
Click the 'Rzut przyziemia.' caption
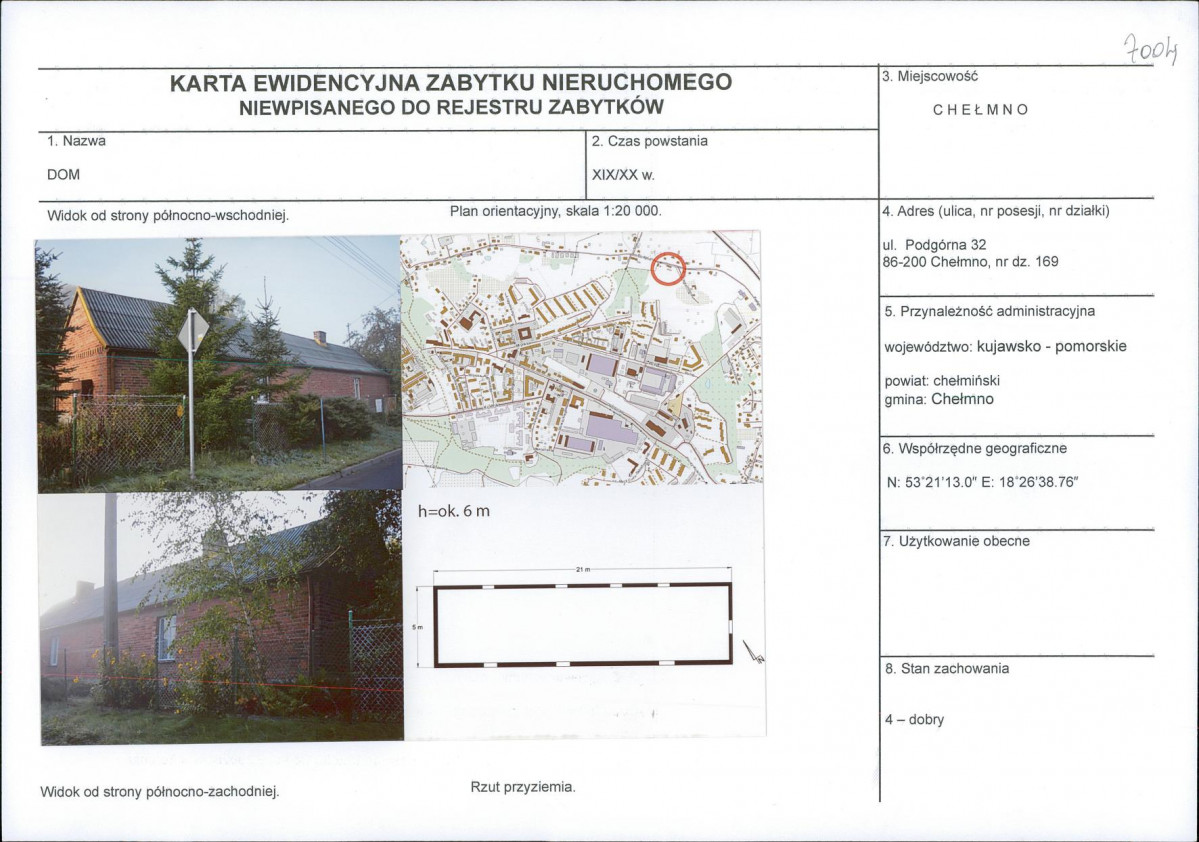[522, 786]
